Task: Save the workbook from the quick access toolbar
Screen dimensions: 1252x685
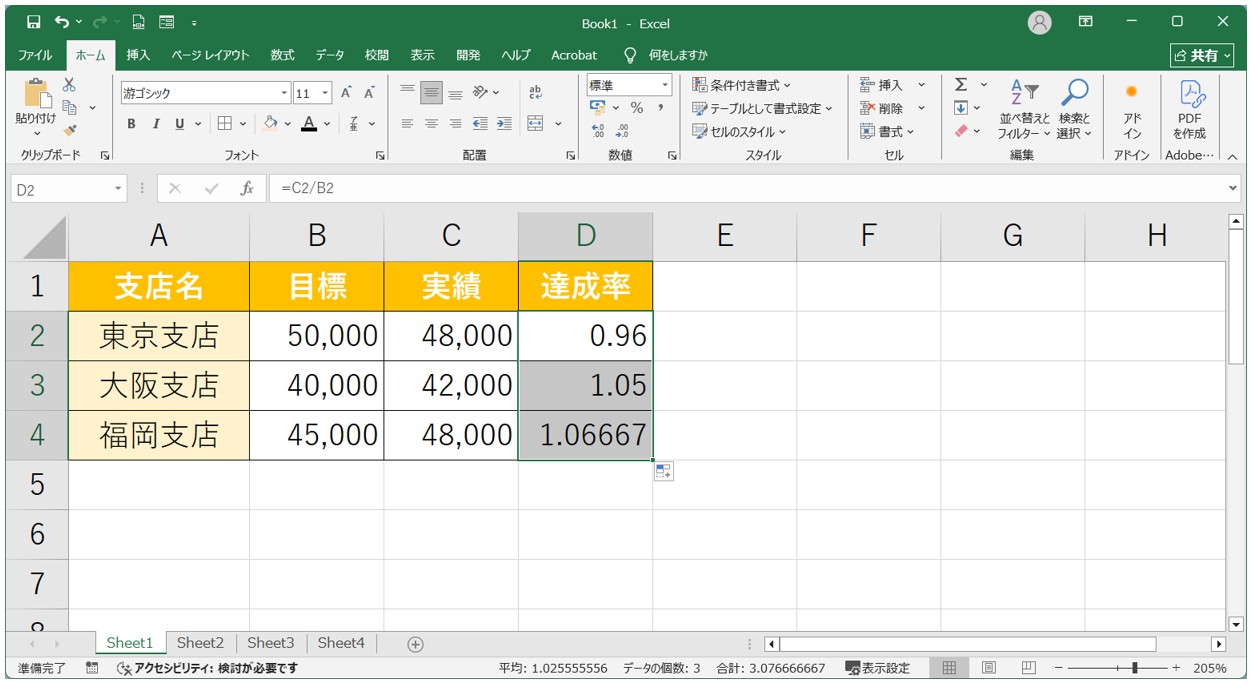Action: click(x=33, y=23)
